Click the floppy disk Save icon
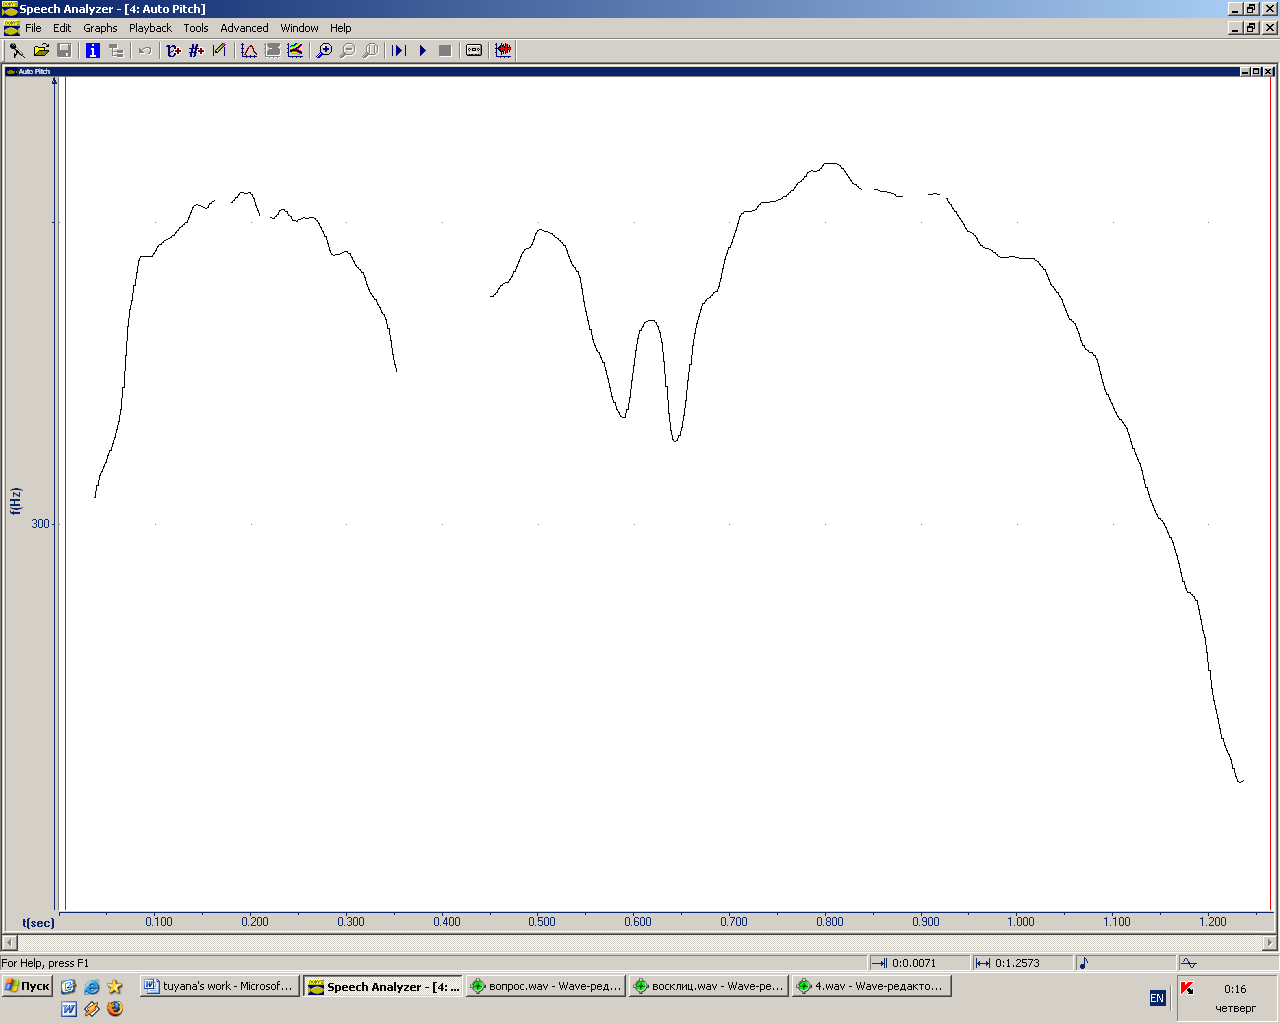Viewport: 1280px width, 1024px height. (64, 50)
